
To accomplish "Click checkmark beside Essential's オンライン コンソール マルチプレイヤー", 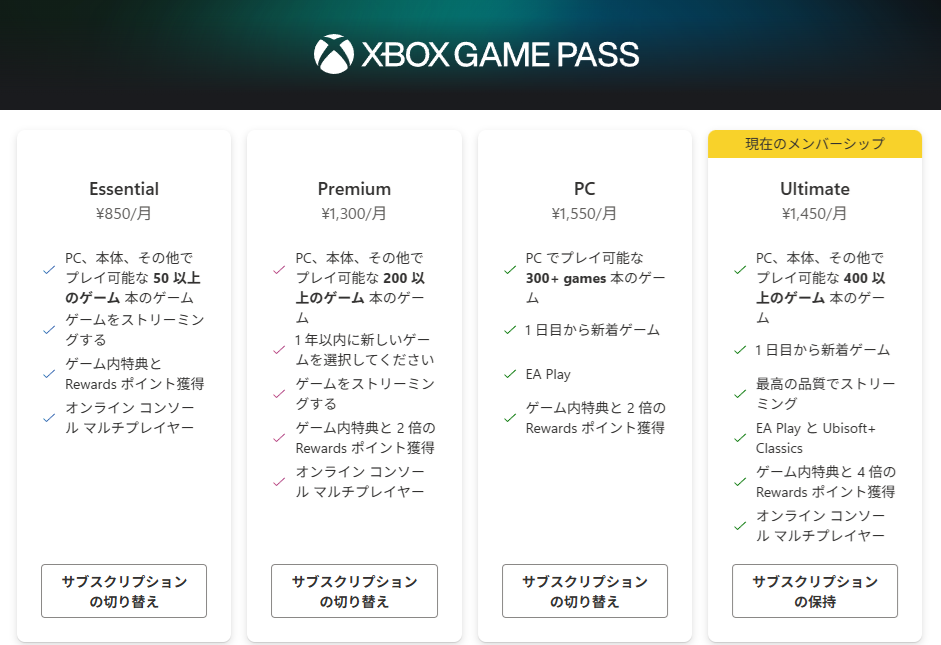I will (x=49, y=418).
